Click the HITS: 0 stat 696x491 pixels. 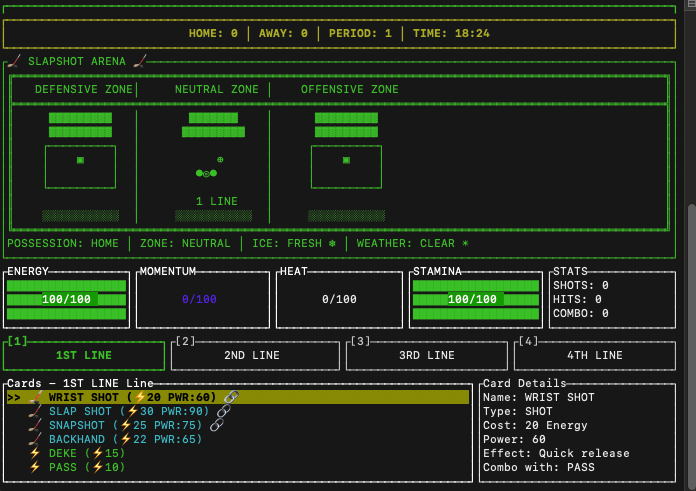click(577, 299)
